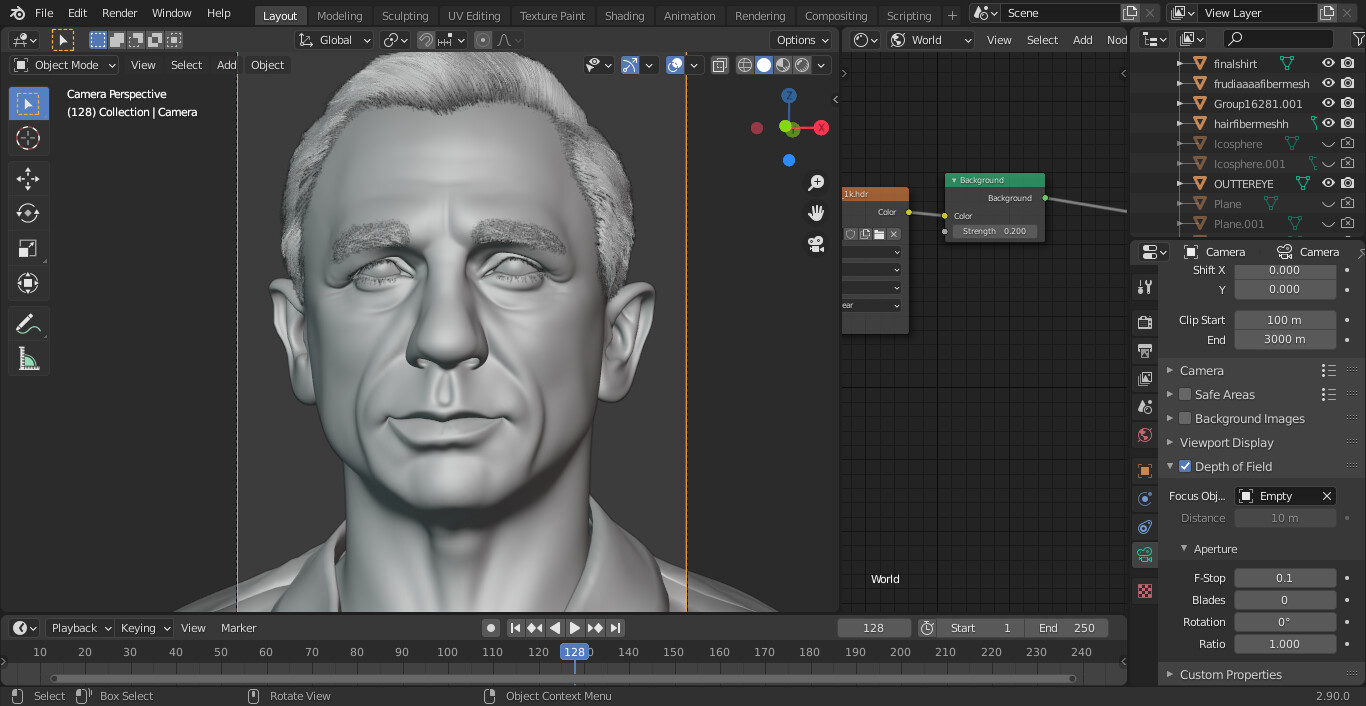Switch to material preview shading
The height and width of the screenshot is (706, 1366).
783,65
